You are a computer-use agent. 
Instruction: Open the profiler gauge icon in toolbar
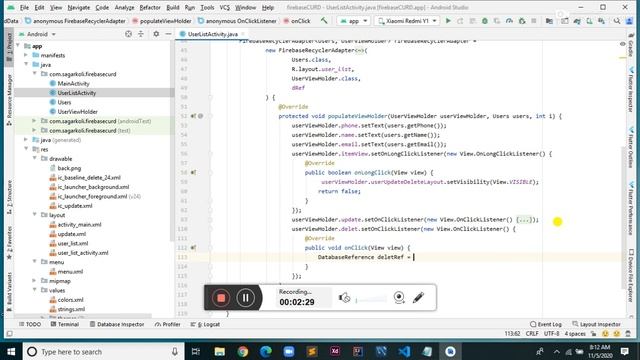click(x=509, y=20)
